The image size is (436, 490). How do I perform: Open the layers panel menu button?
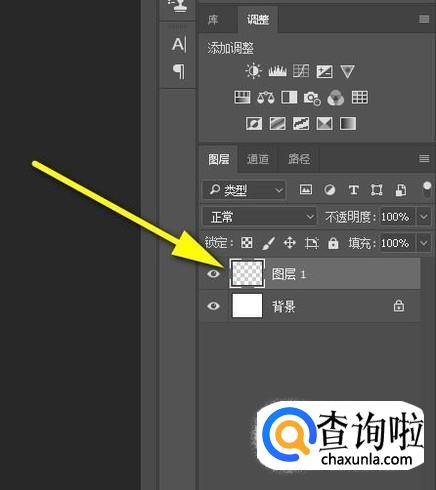point(424,159)
